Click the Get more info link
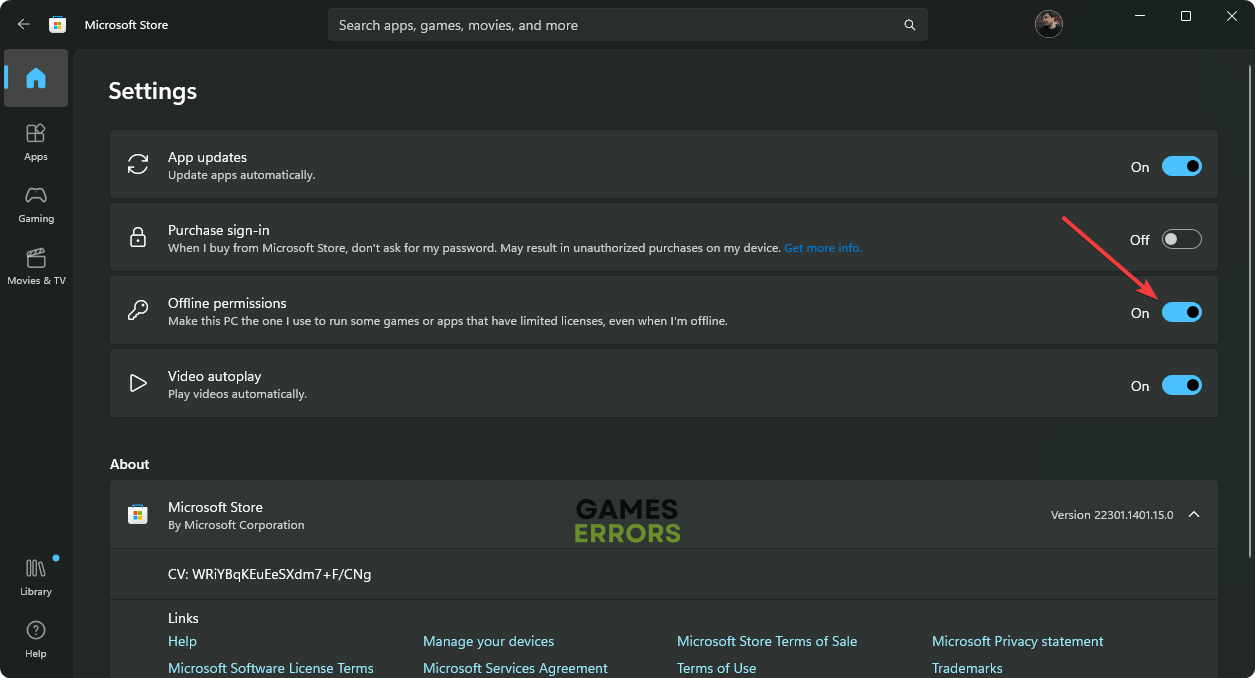 822,248
